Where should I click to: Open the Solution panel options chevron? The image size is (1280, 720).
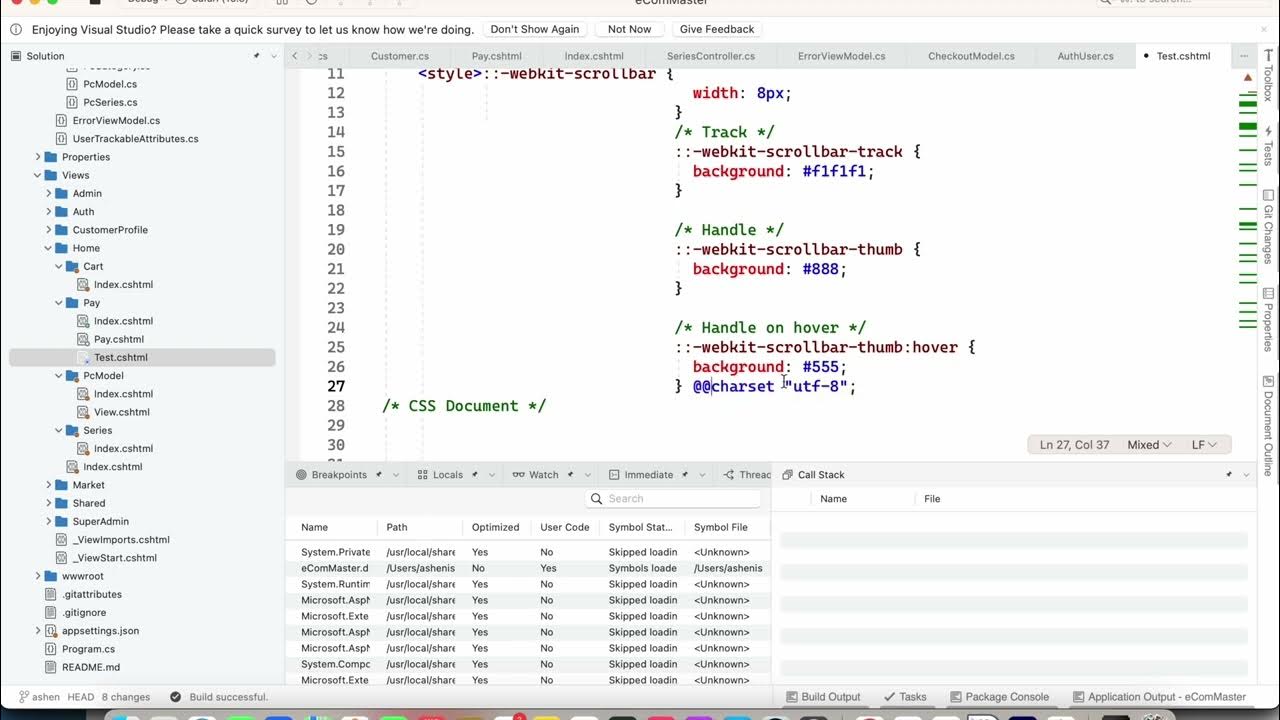point(273,56)
